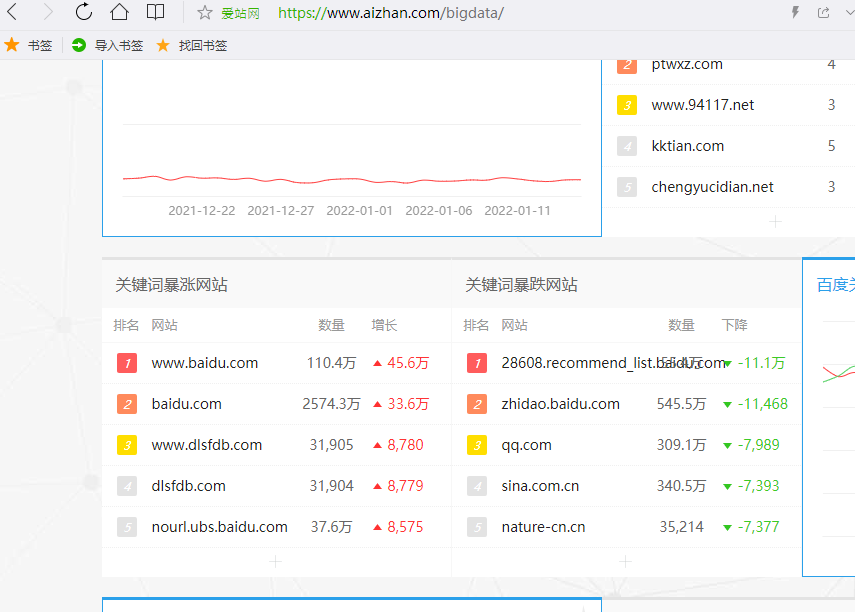
Task: Open qq.com in the falling list
Action: (x=526, y=445)
